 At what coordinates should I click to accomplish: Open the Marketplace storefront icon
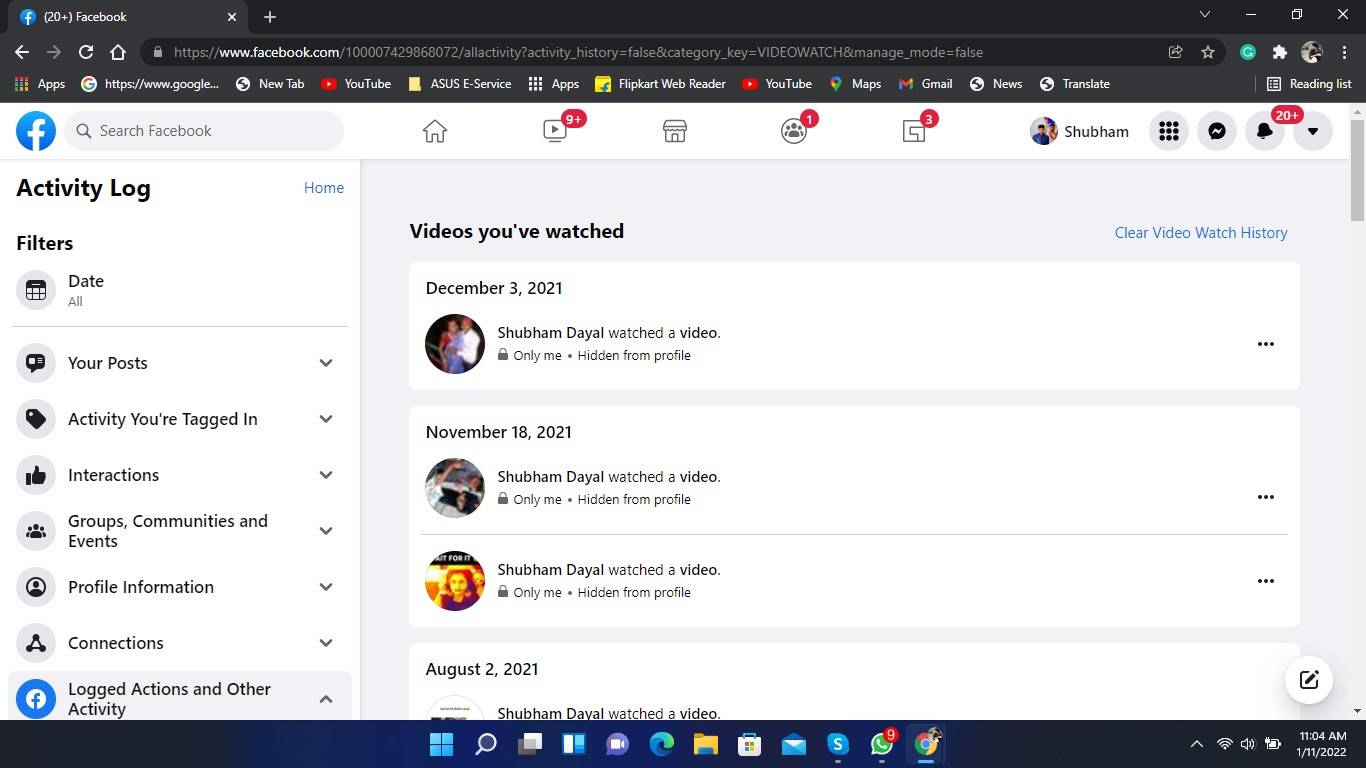coord(675,131)
